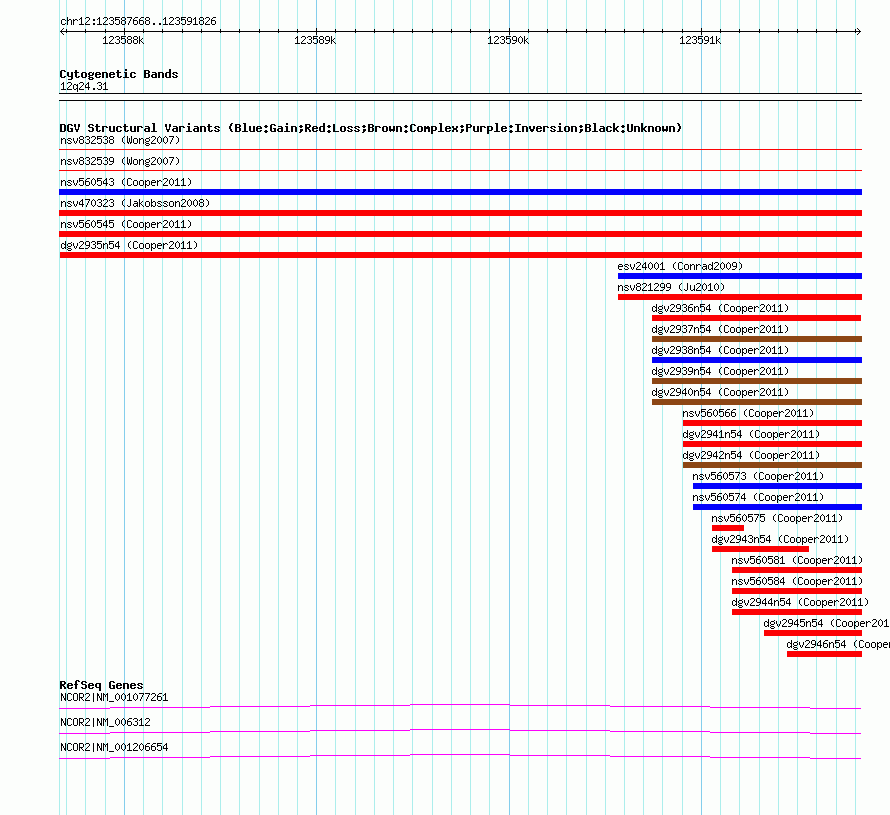Click the dgv2946n54 variant label
The width and height of the screenshot is (890, 815).
click(838, 644)
